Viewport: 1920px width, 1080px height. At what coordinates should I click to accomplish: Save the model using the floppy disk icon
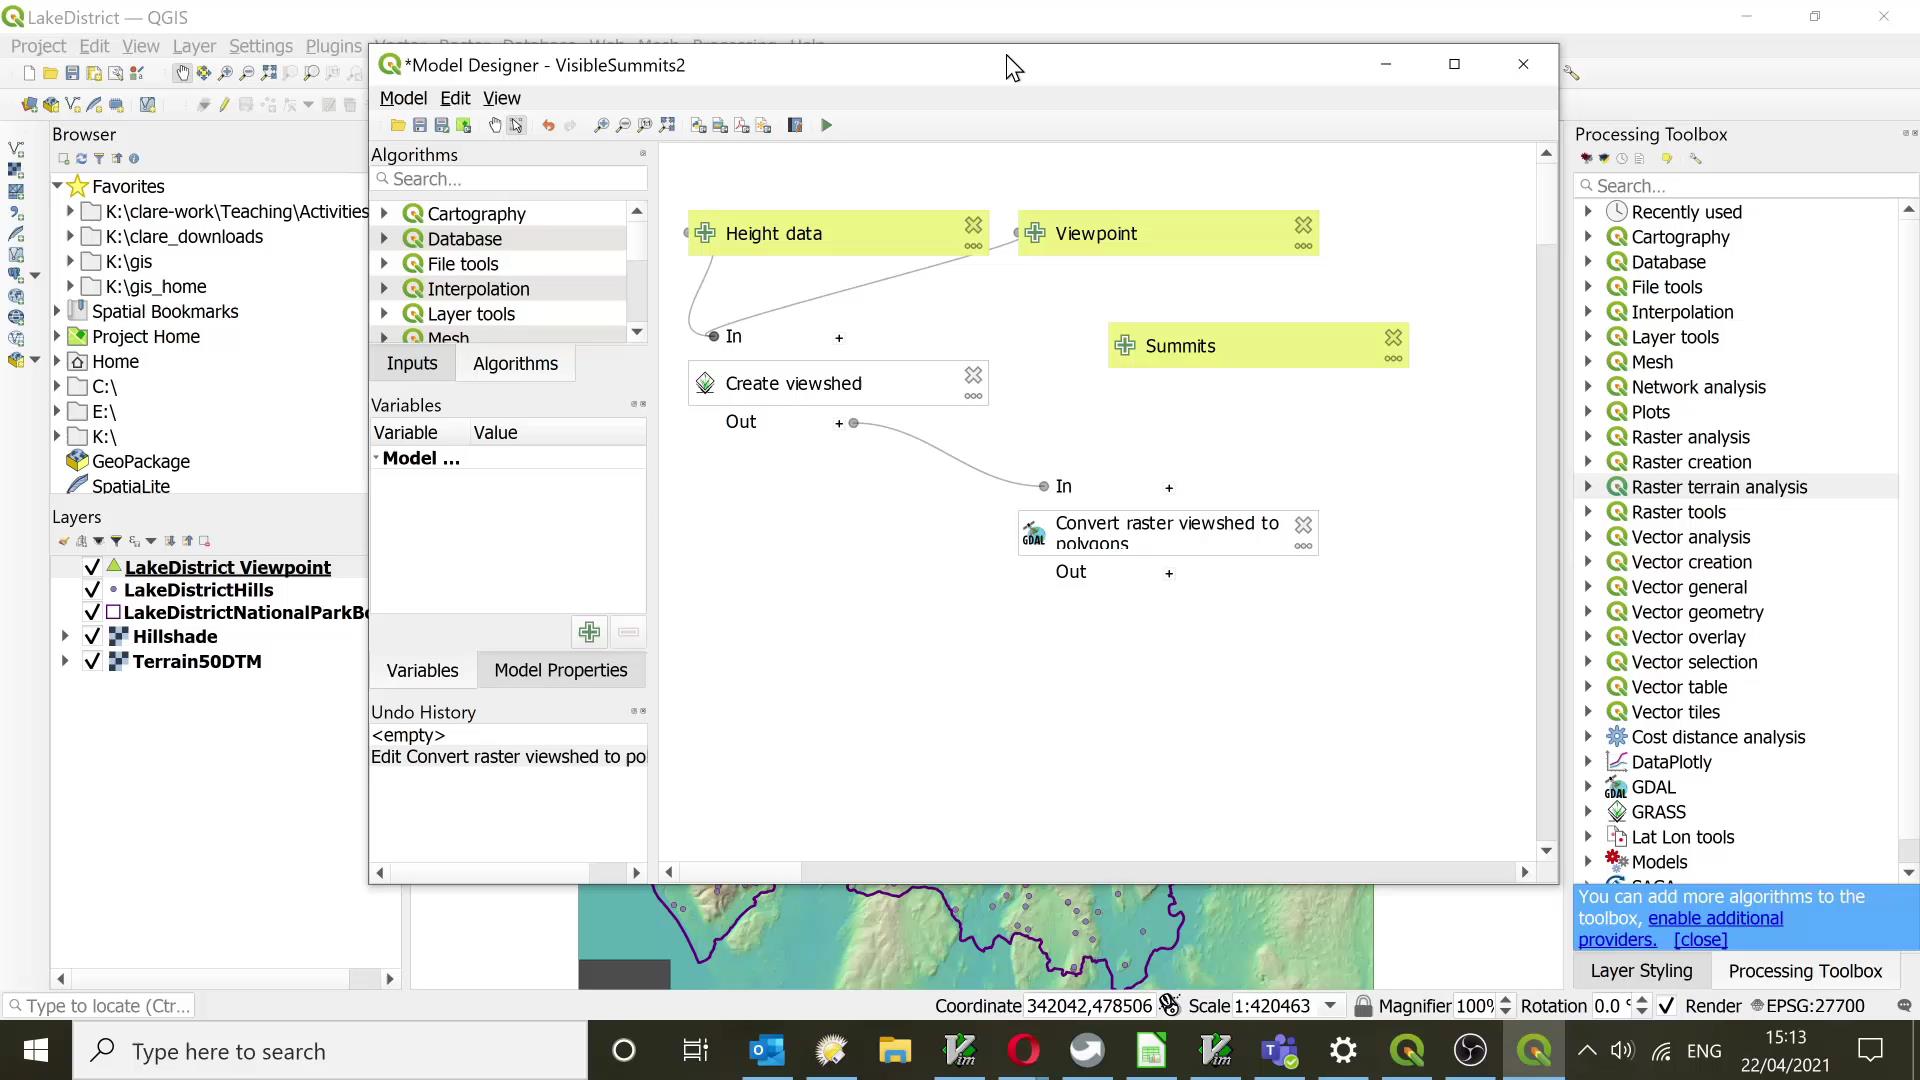click(420, 125)
